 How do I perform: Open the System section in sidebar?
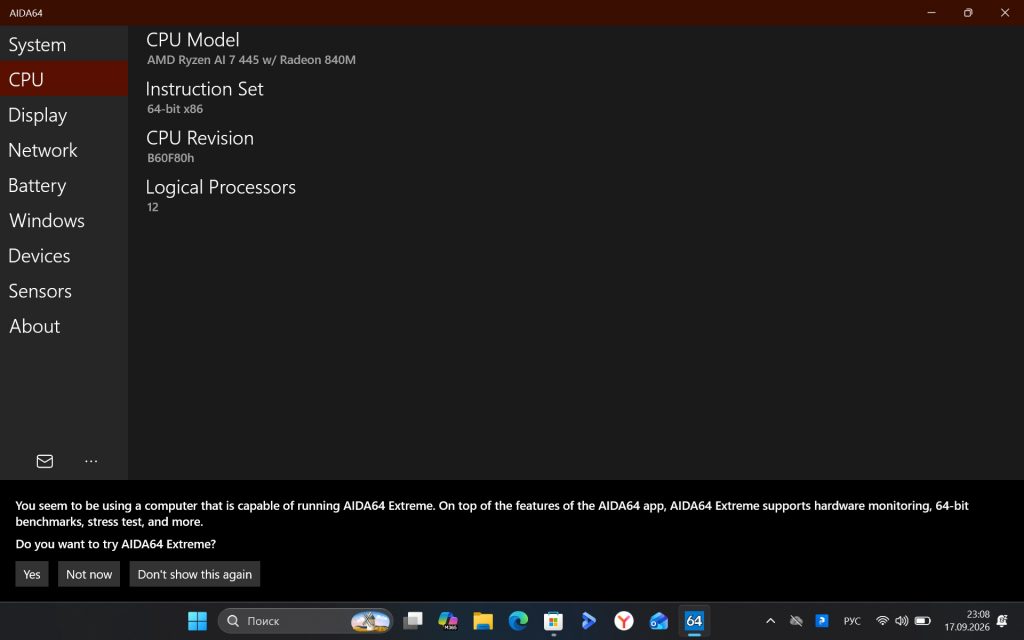click(x=64, y=44)
